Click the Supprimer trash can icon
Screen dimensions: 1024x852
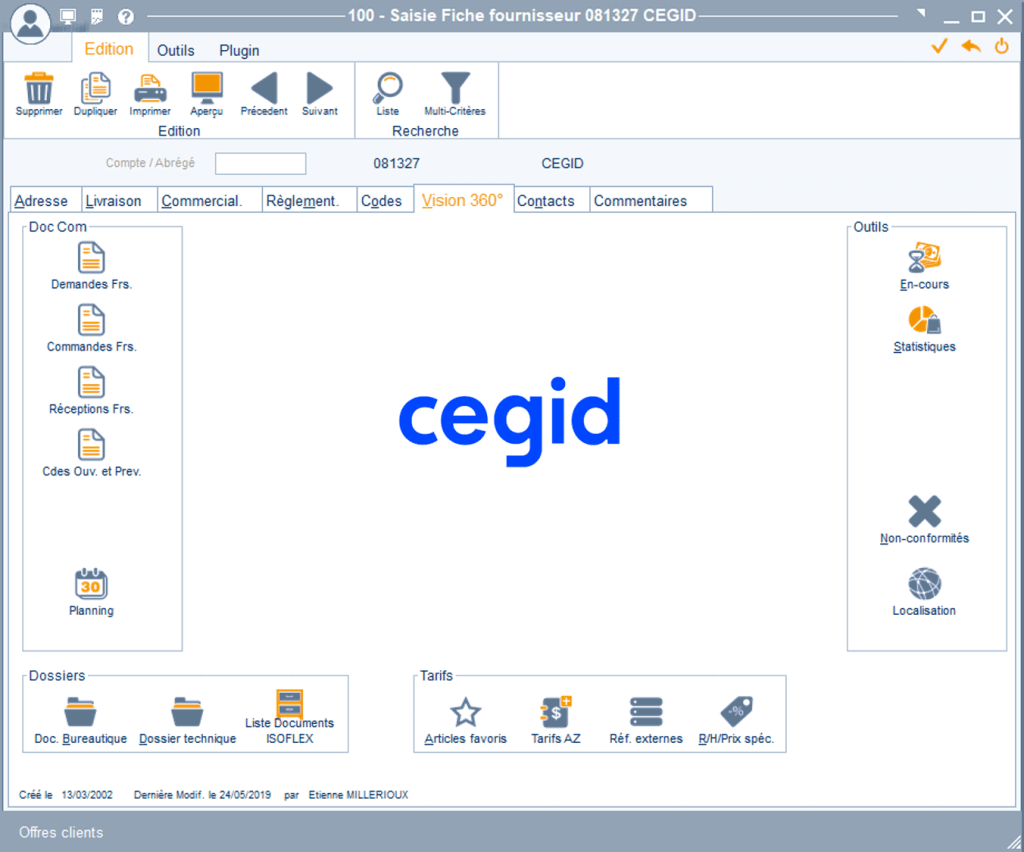click(39, 88)
